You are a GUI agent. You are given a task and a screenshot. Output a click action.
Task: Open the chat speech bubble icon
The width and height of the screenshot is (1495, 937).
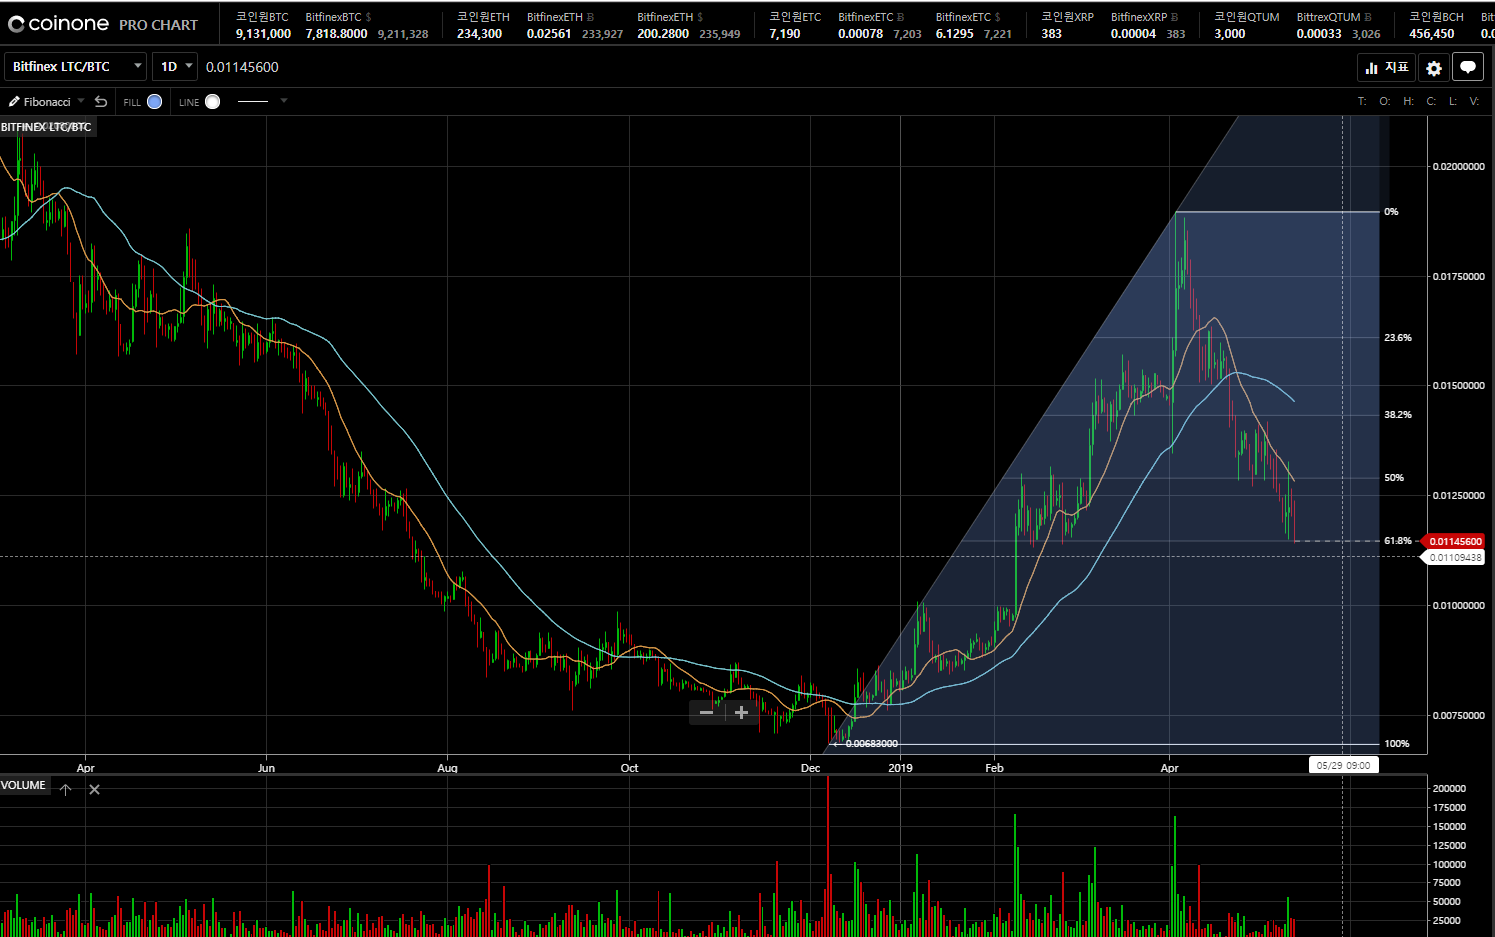[x=1468, y=67]
